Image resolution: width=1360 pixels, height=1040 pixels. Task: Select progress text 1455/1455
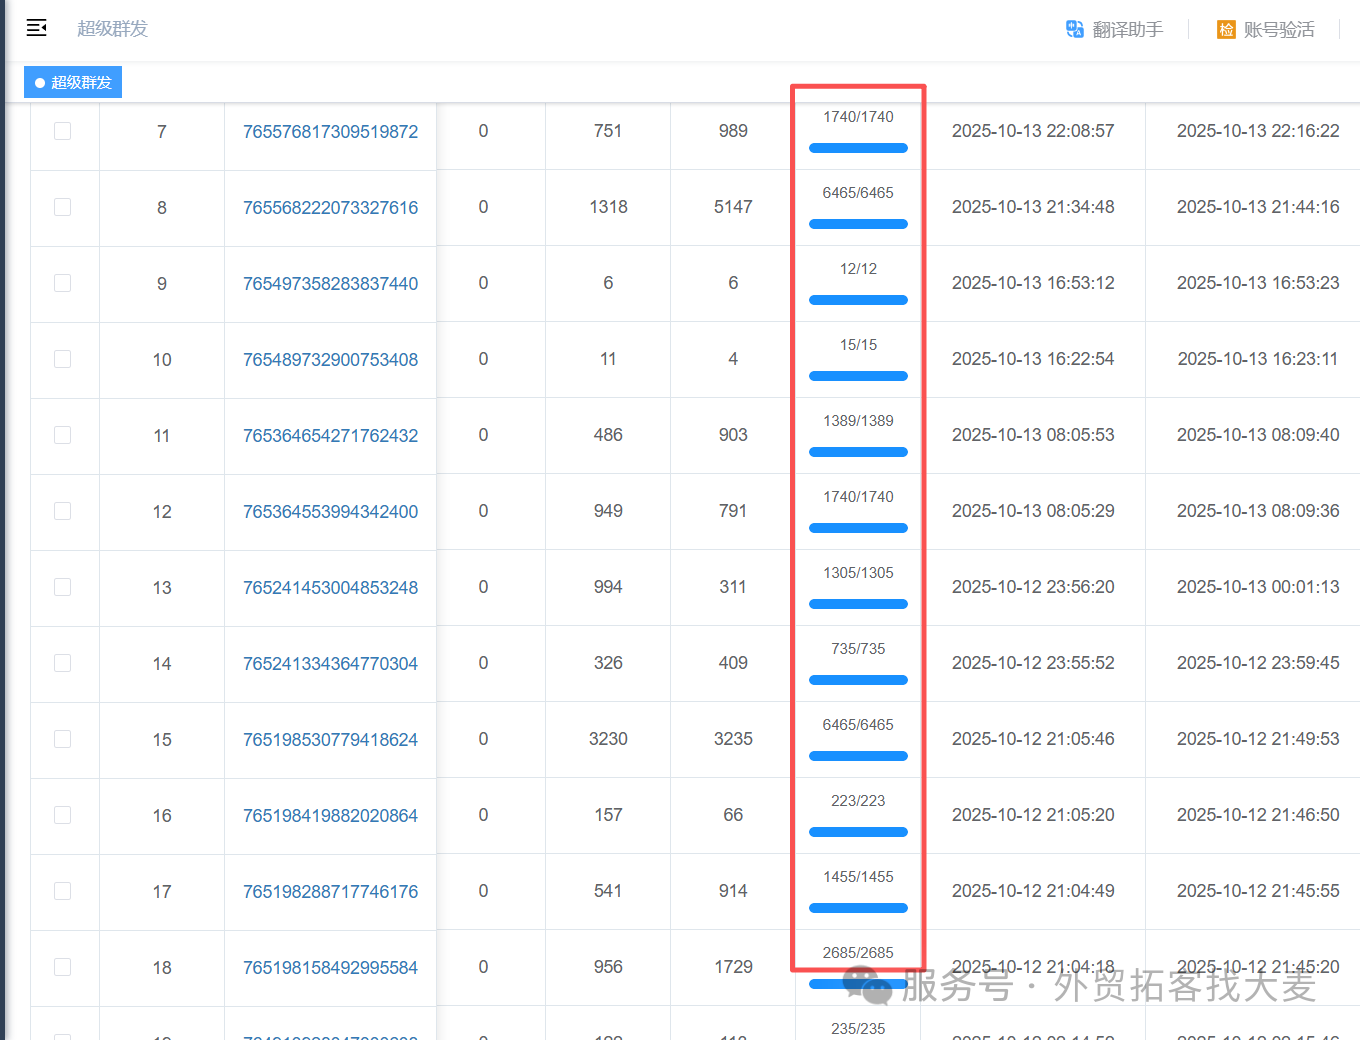click(858, 877)
